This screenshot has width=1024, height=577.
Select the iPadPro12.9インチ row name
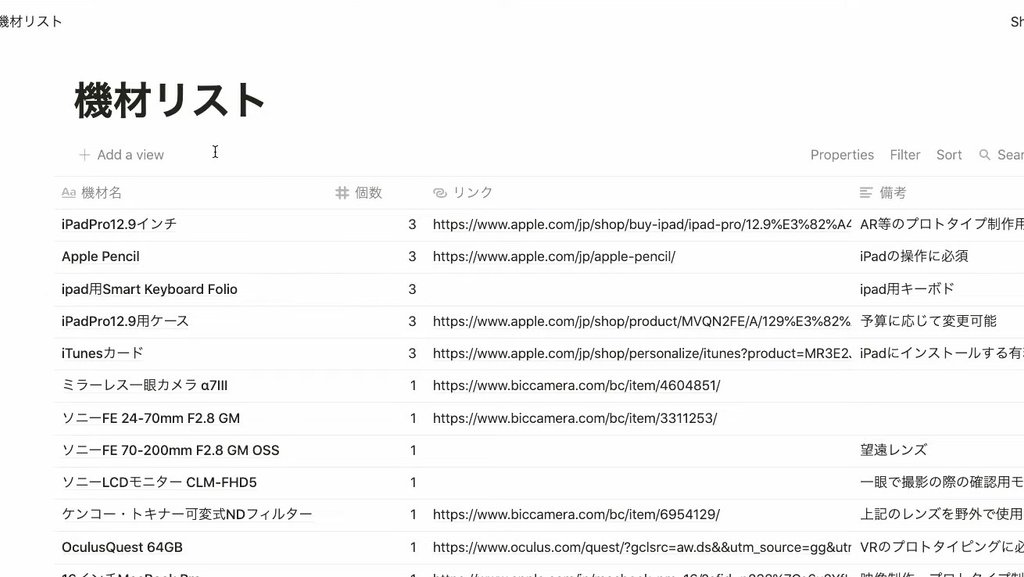point(119,225)
